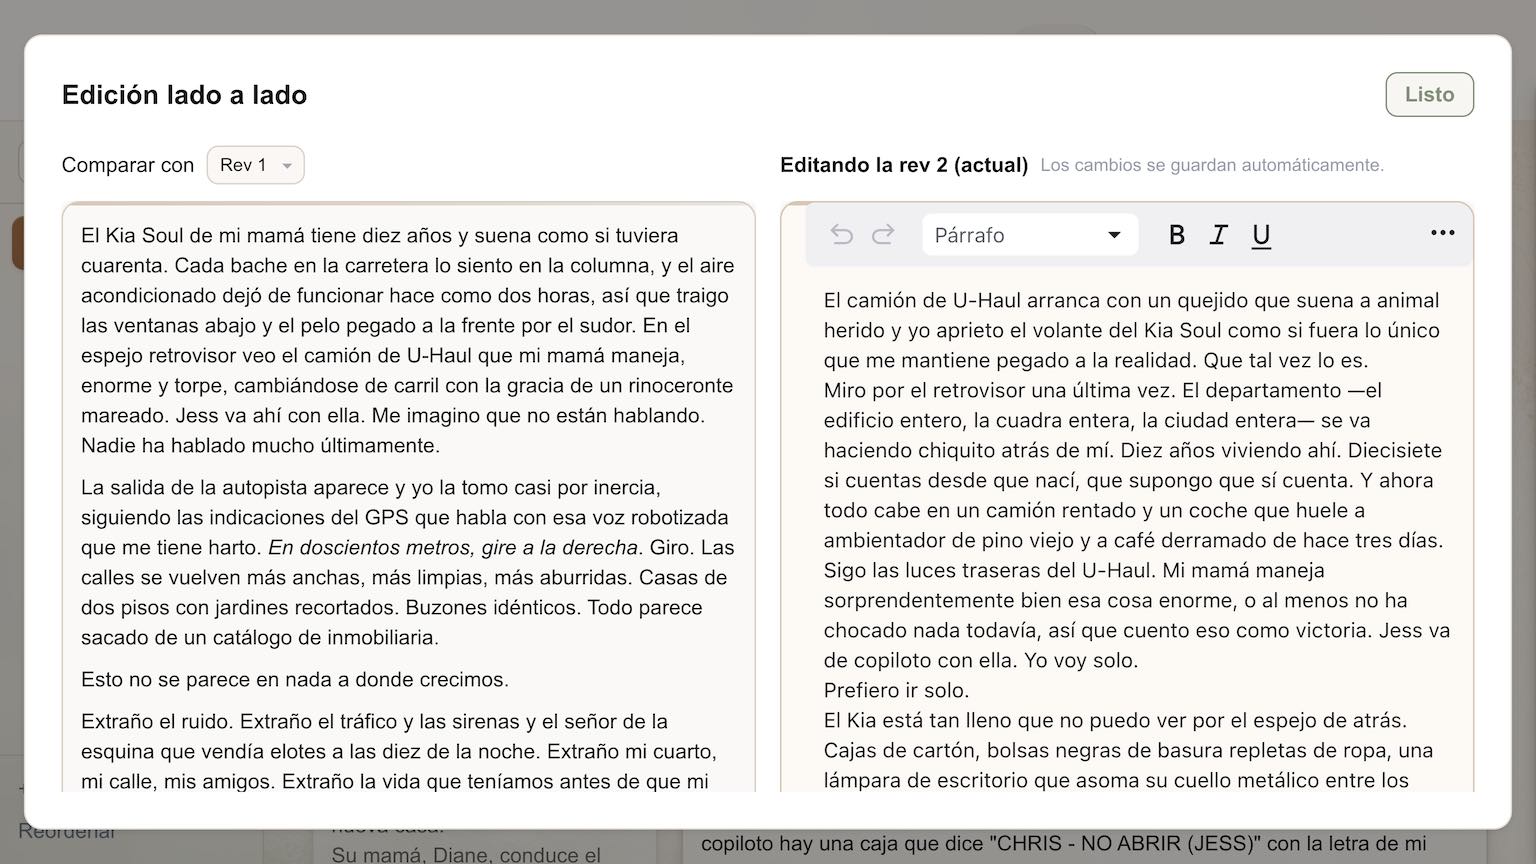Click the redo arrow in editor toolbar
Viewport: 1536px width, 864px height.
pos(883,235)
